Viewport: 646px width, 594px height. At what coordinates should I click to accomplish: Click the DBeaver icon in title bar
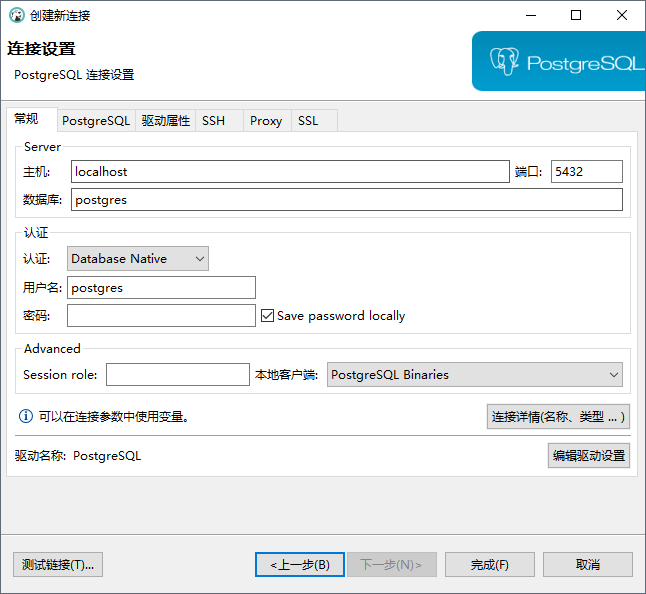17,15
